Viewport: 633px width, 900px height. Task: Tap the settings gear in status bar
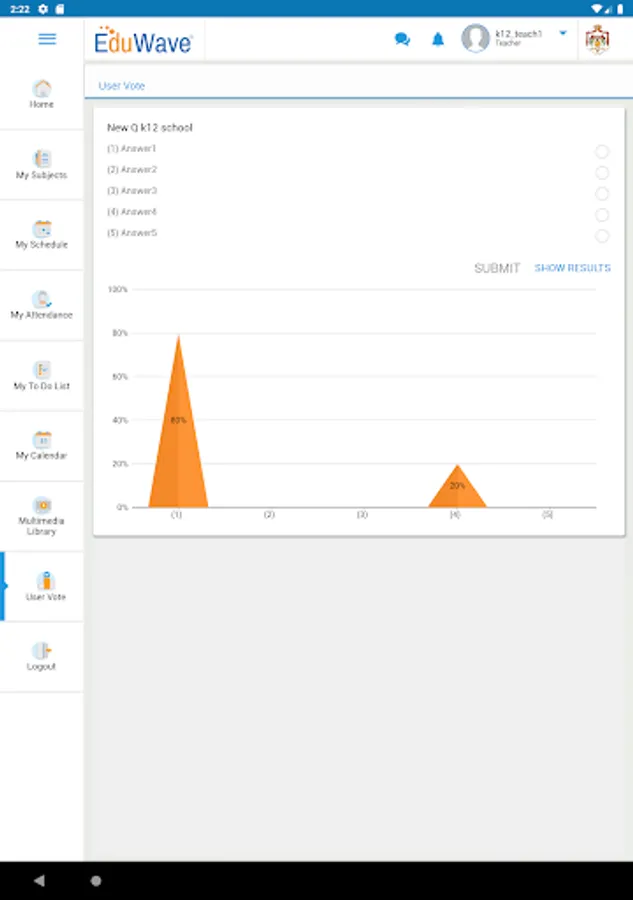(43, 9)
